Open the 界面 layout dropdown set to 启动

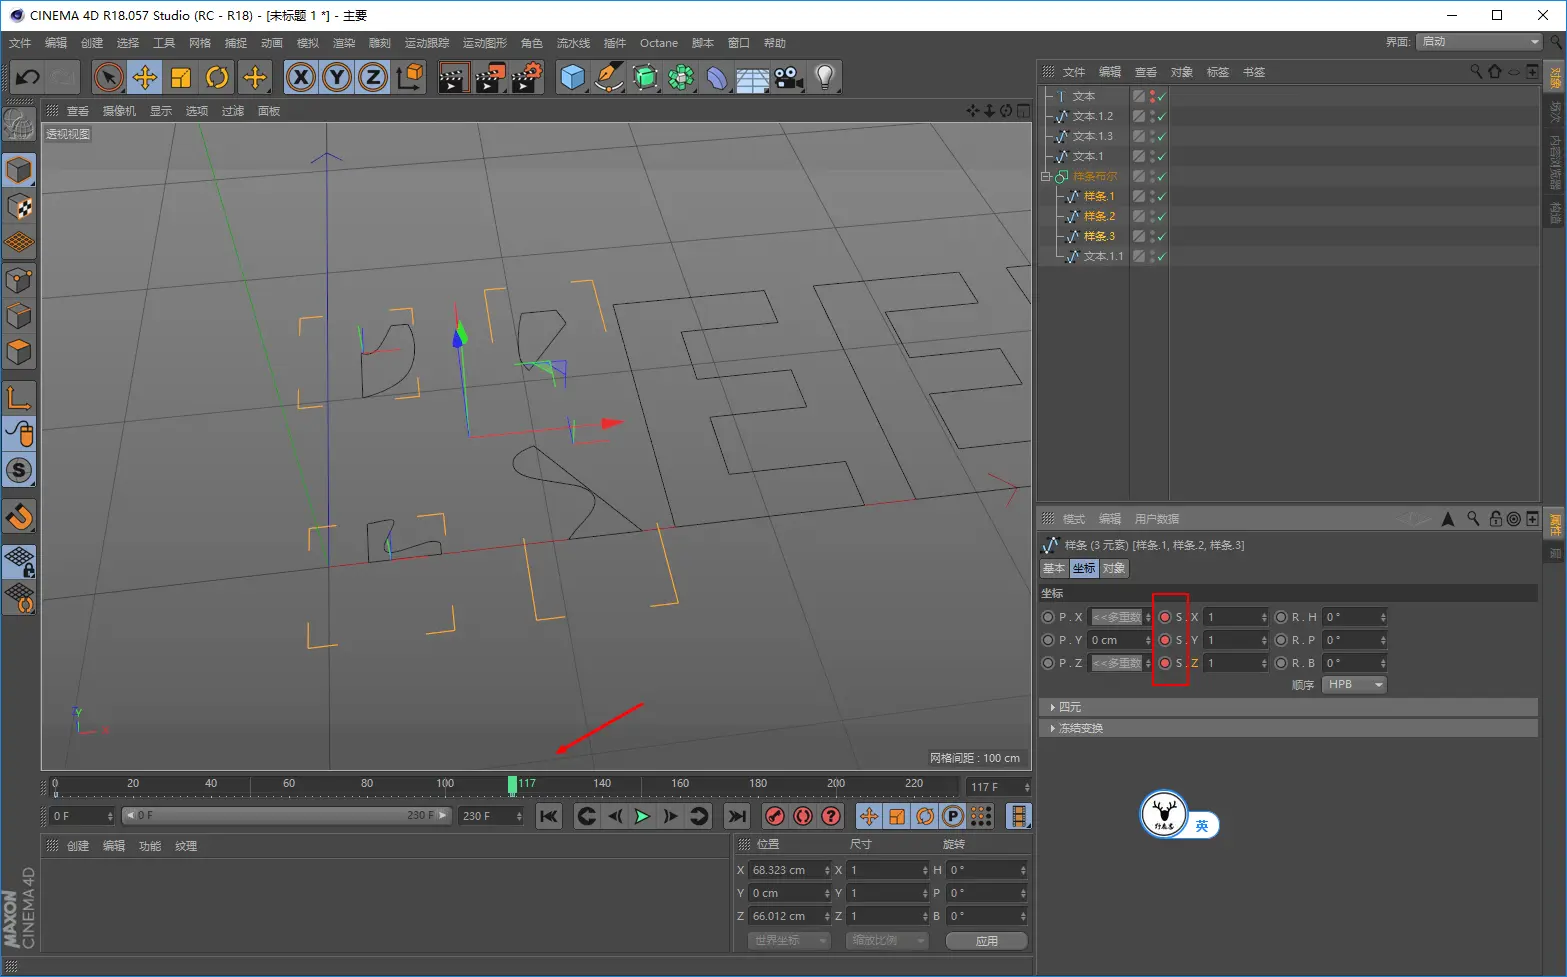click(x=1480, y=42)
